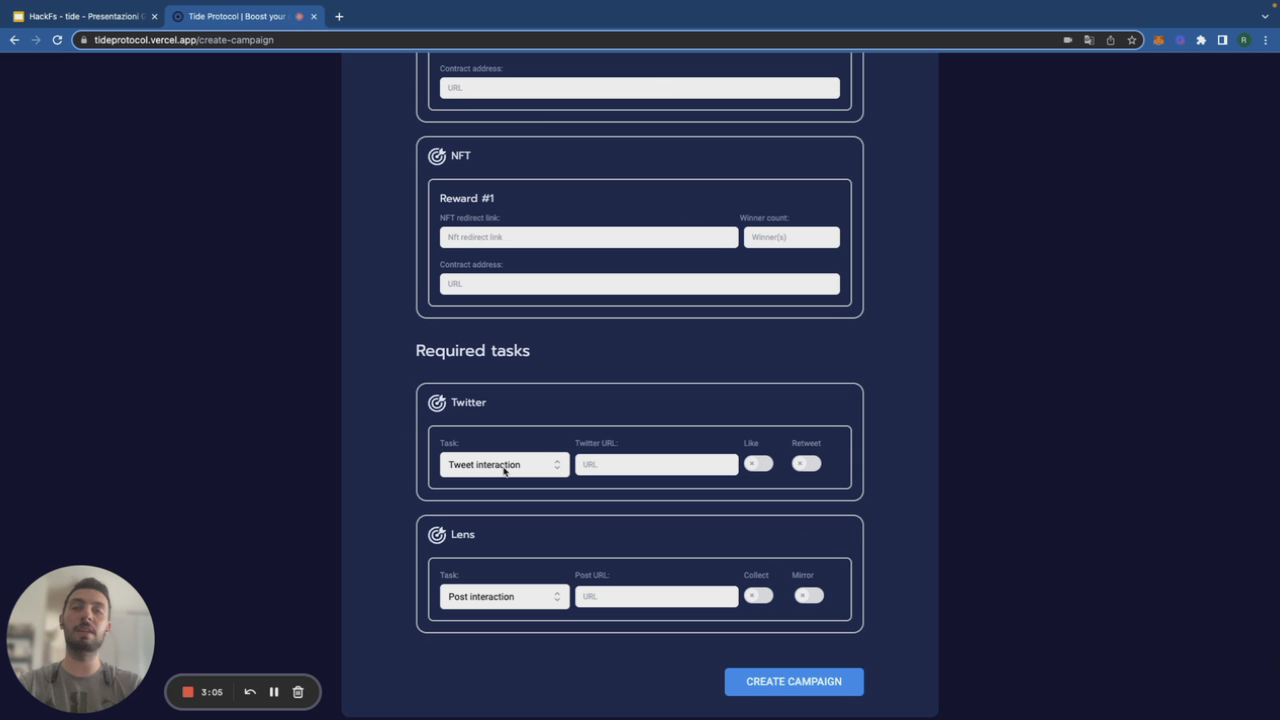Click the Required tasks heading
1280x720 pixels.
pos(472,351)
